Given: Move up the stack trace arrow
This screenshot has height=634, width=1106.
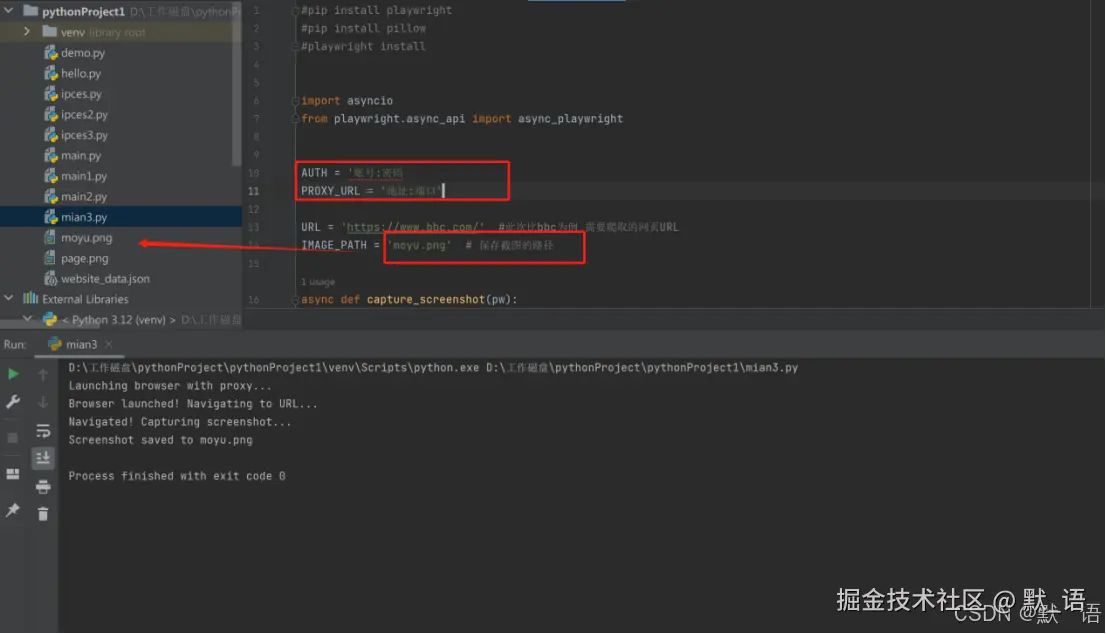Looking at the screenshot, I should 43,374.
